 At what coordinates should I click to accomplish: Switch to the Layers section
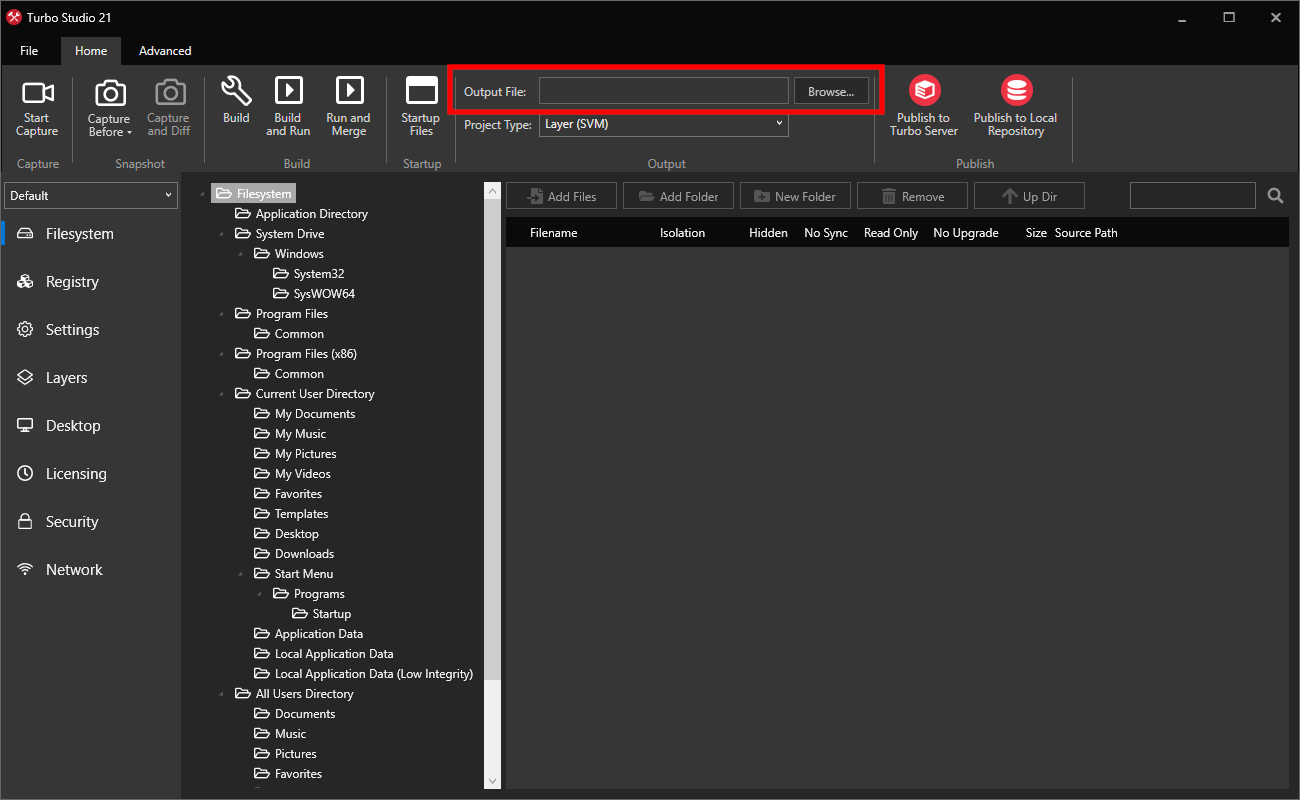click(63, 377)
